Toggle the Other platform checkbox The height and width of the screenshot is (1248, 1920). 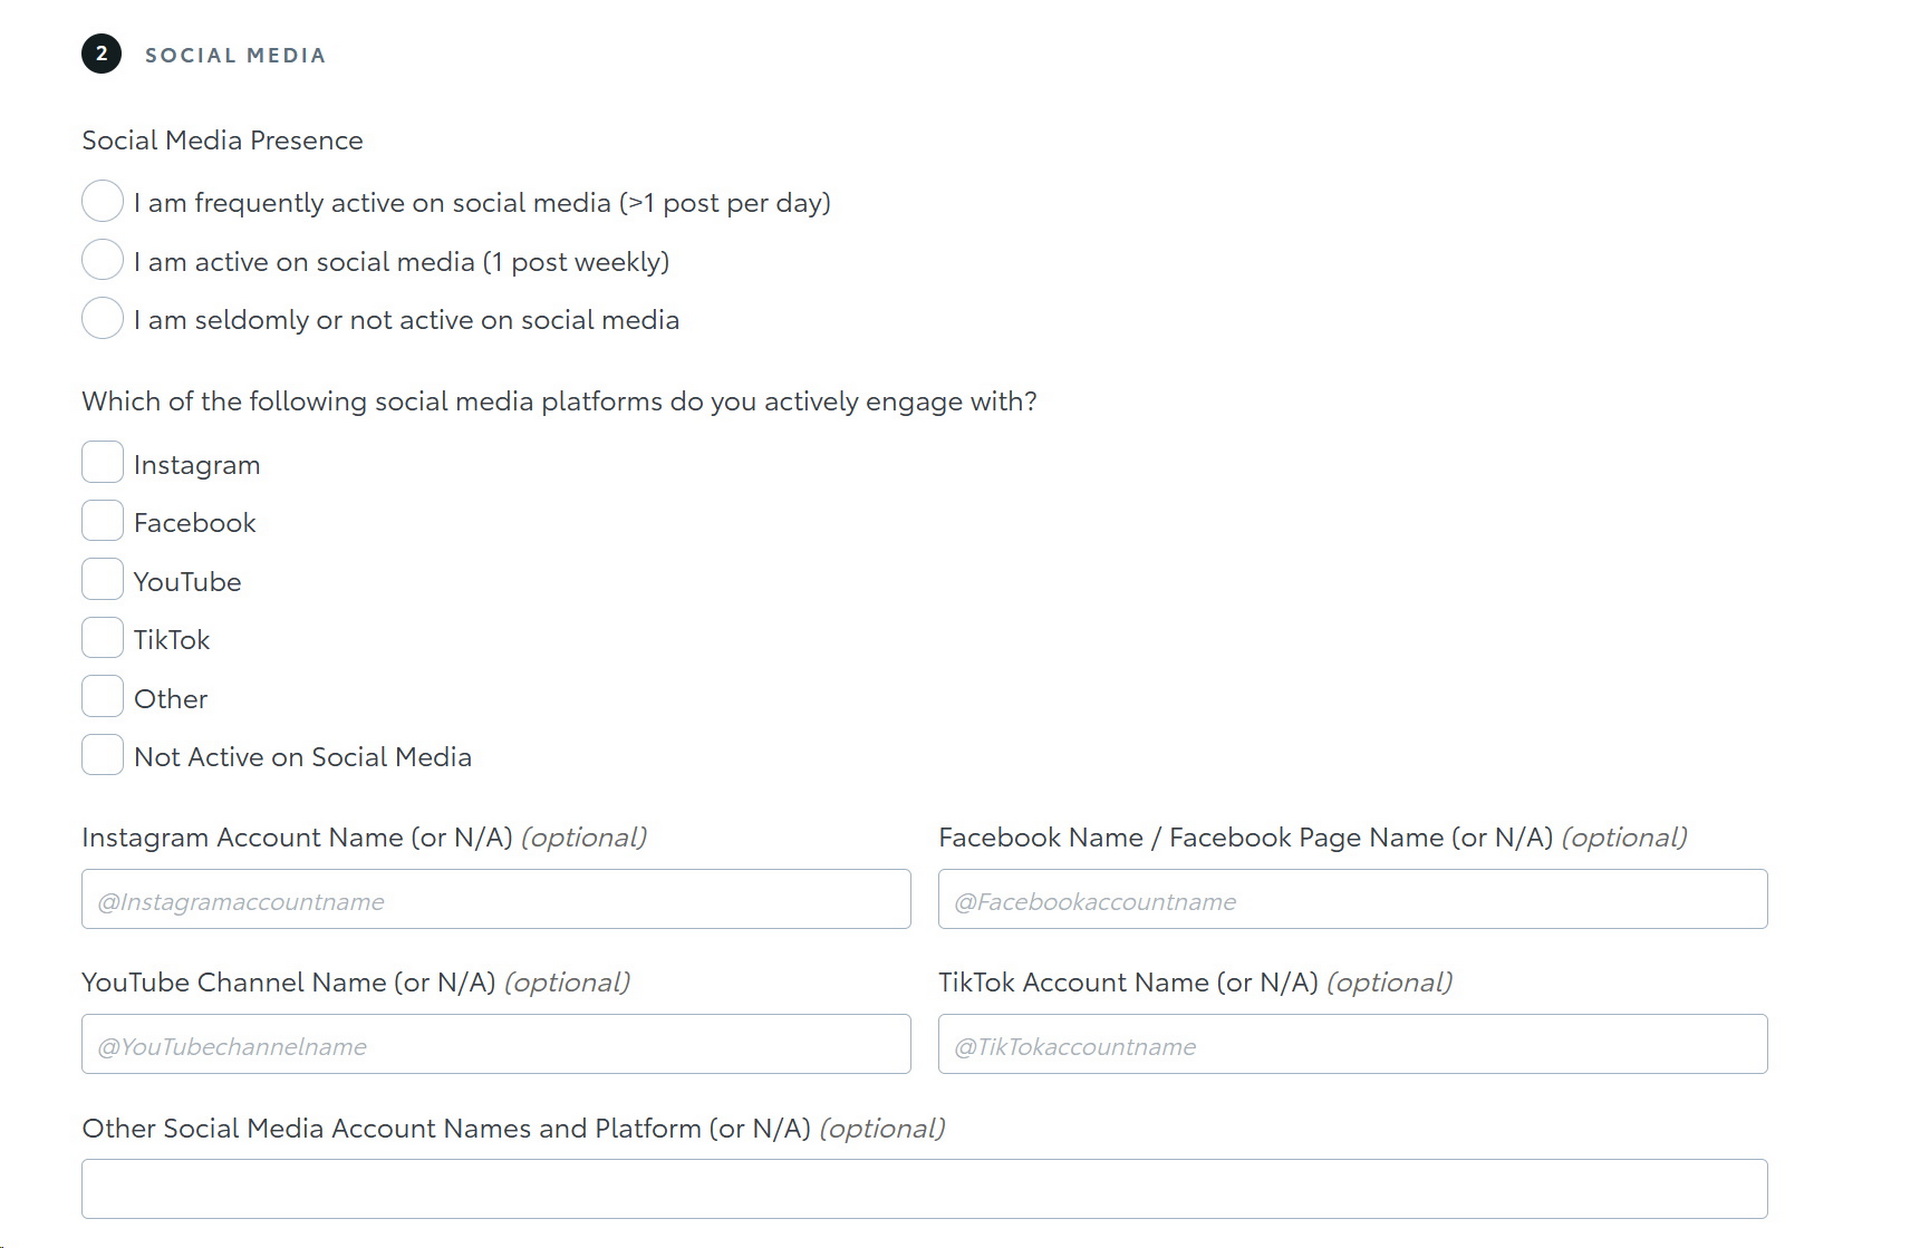102,697
